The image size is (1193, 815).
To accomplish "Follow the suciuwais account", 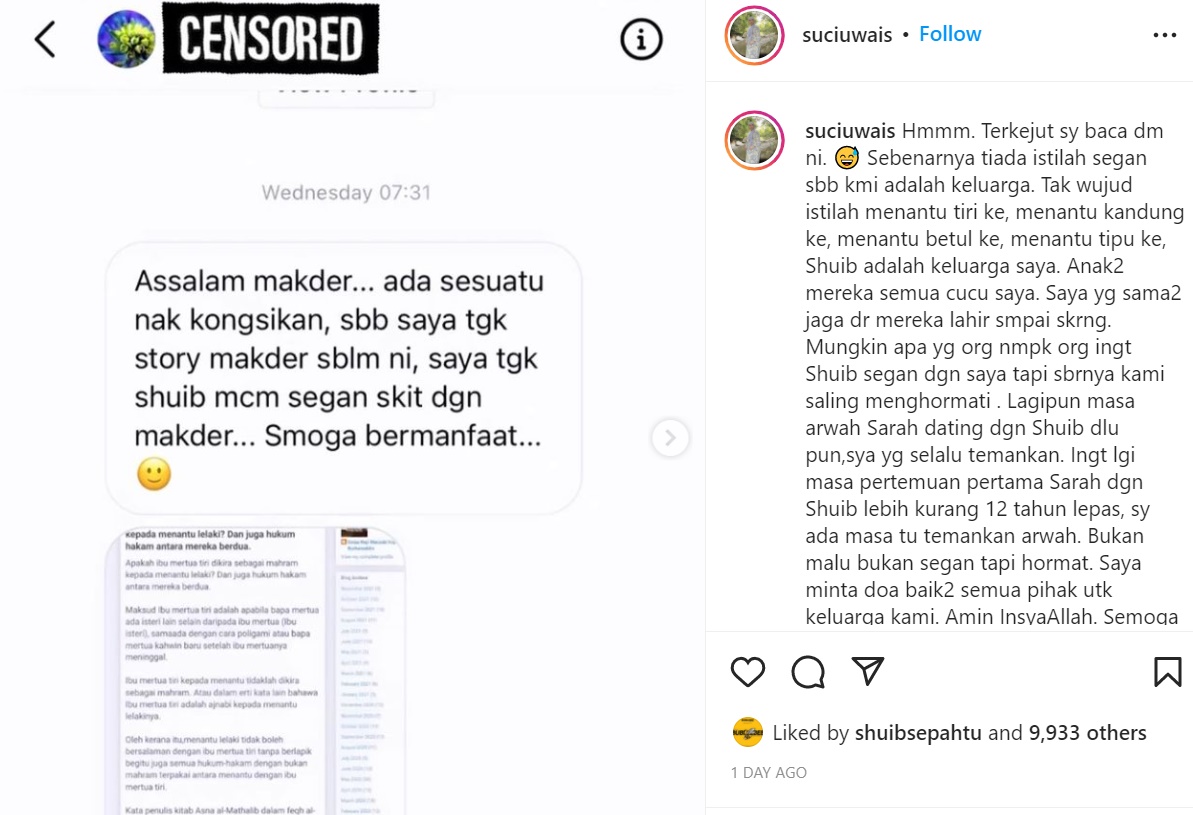I will click(950, 34).
